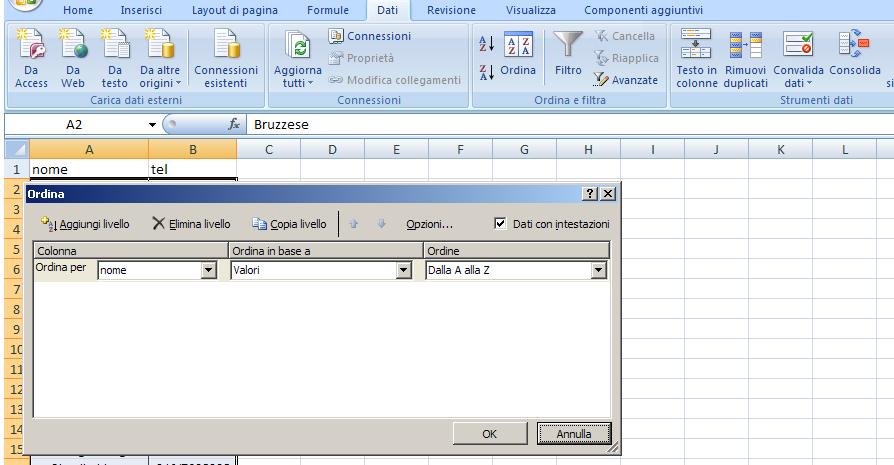Screen dimensions: 894x465
Task: Switch to the Formule ribbon tab
Action: 327,9
